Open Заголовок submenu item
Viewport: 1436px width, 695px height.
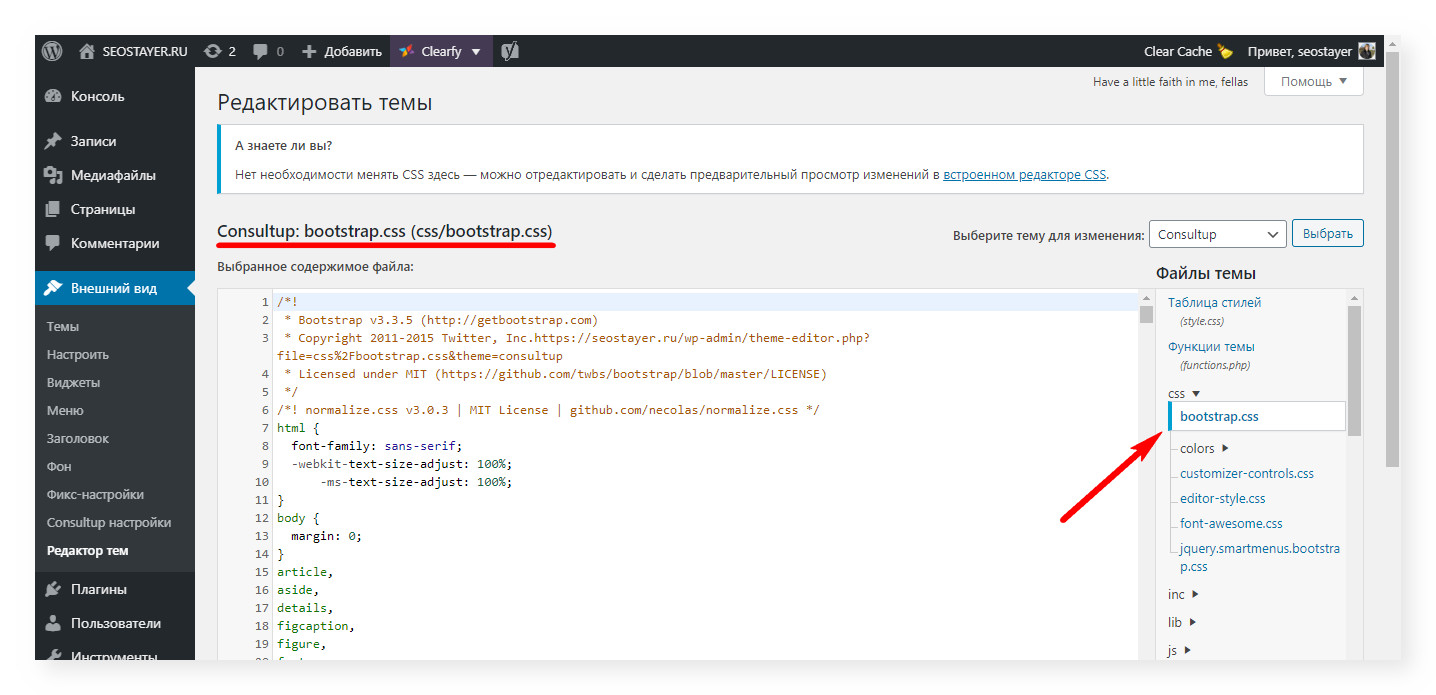coord(78,438)
